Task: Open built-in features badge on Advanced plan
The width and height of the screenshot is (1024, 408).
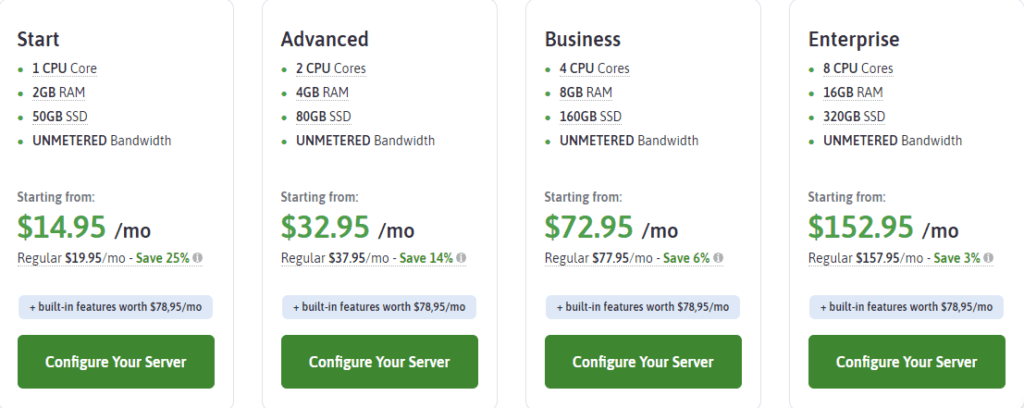Action: tap(379, 307)
